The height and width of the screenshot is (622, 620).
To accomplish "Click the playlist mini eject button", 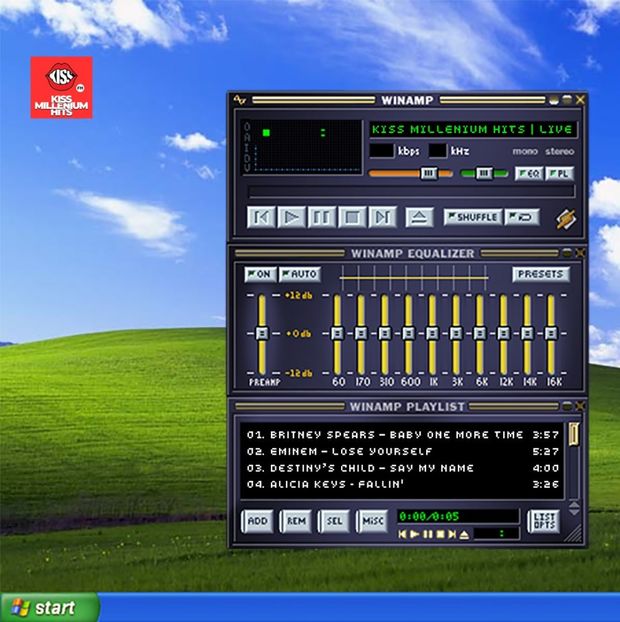I will pos(464,534).
